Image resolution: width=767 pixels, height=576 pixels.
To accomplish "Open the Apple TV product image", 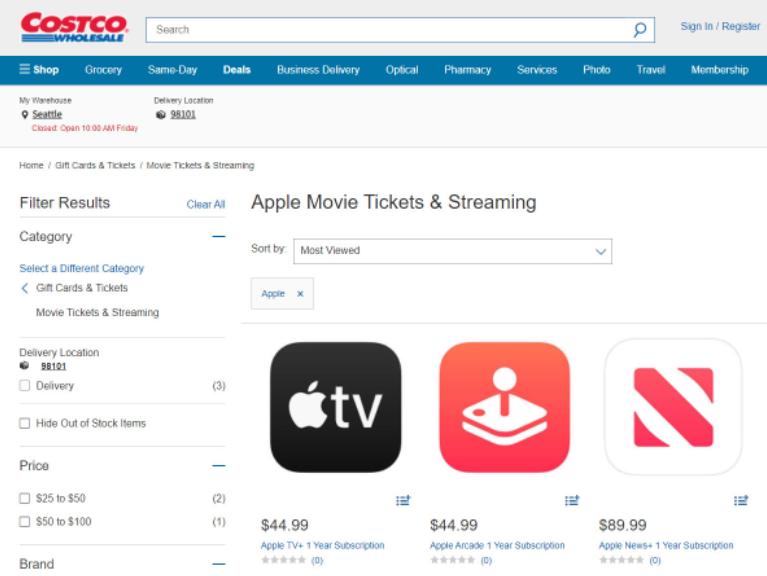I will (336, 407).
